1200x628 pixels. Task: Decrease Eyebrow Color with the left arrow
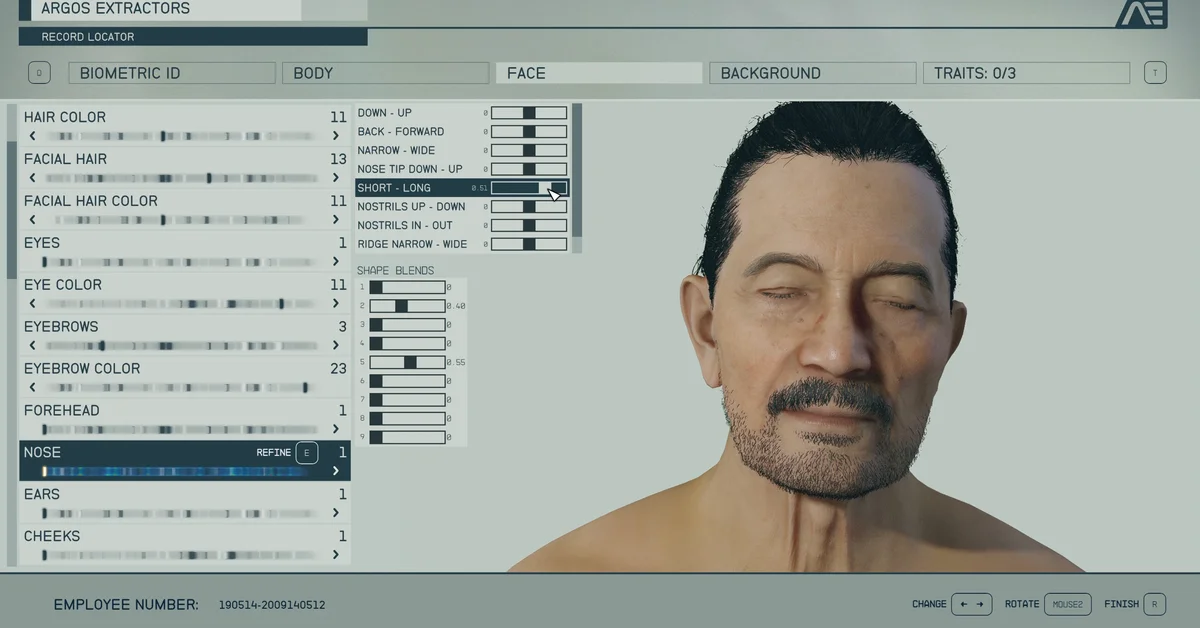tap(33, 388)
